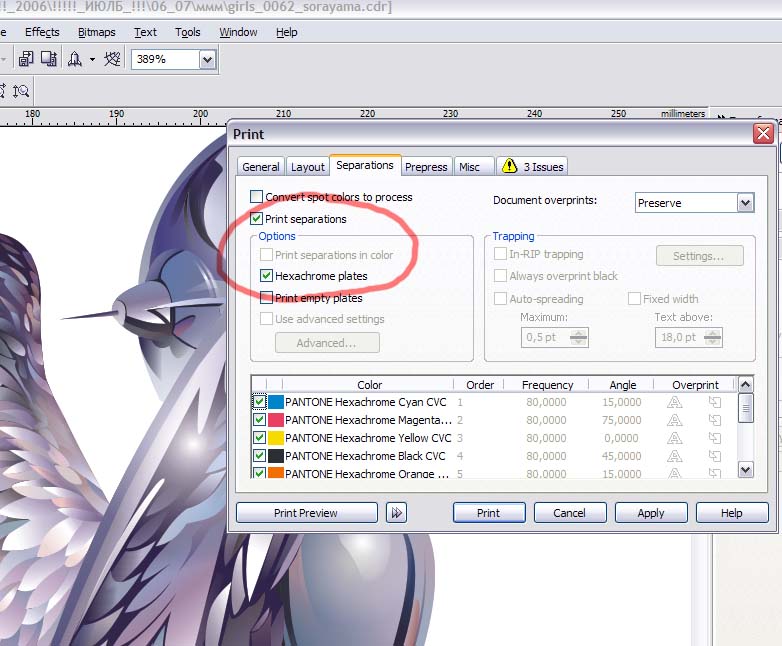Click the toolbar icon with the small arrow
The image size is (782, 646).
click(49, 59)
